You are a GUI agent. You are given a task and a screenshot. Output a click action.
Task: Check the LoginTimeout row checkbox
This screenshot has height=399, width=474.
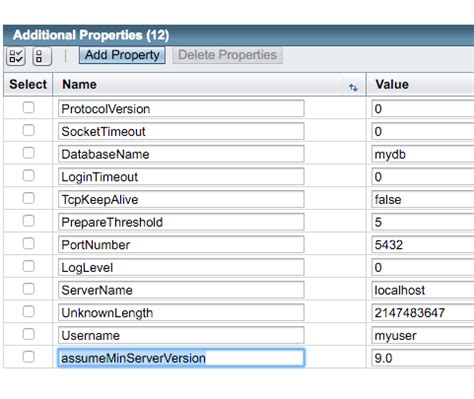pyautogui.click(x=28, y=176)
